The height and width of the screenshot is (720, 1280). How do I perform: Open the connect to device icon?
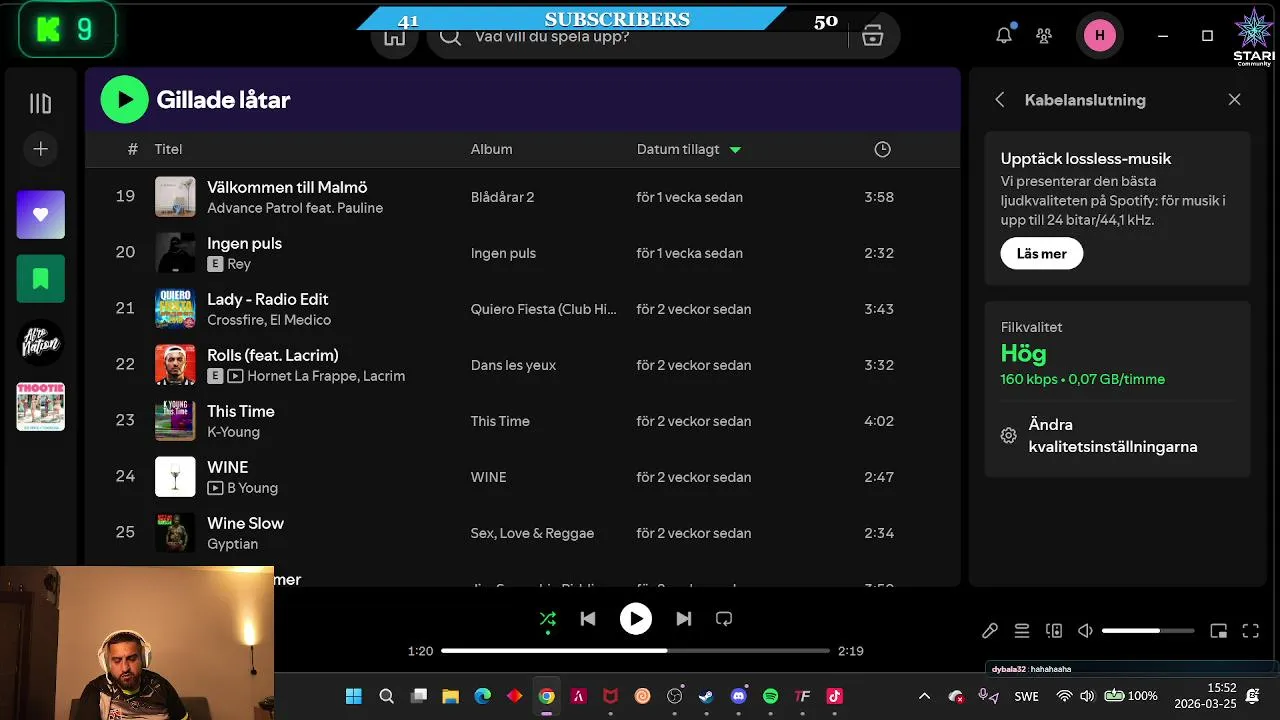[x=1054, y=631]
